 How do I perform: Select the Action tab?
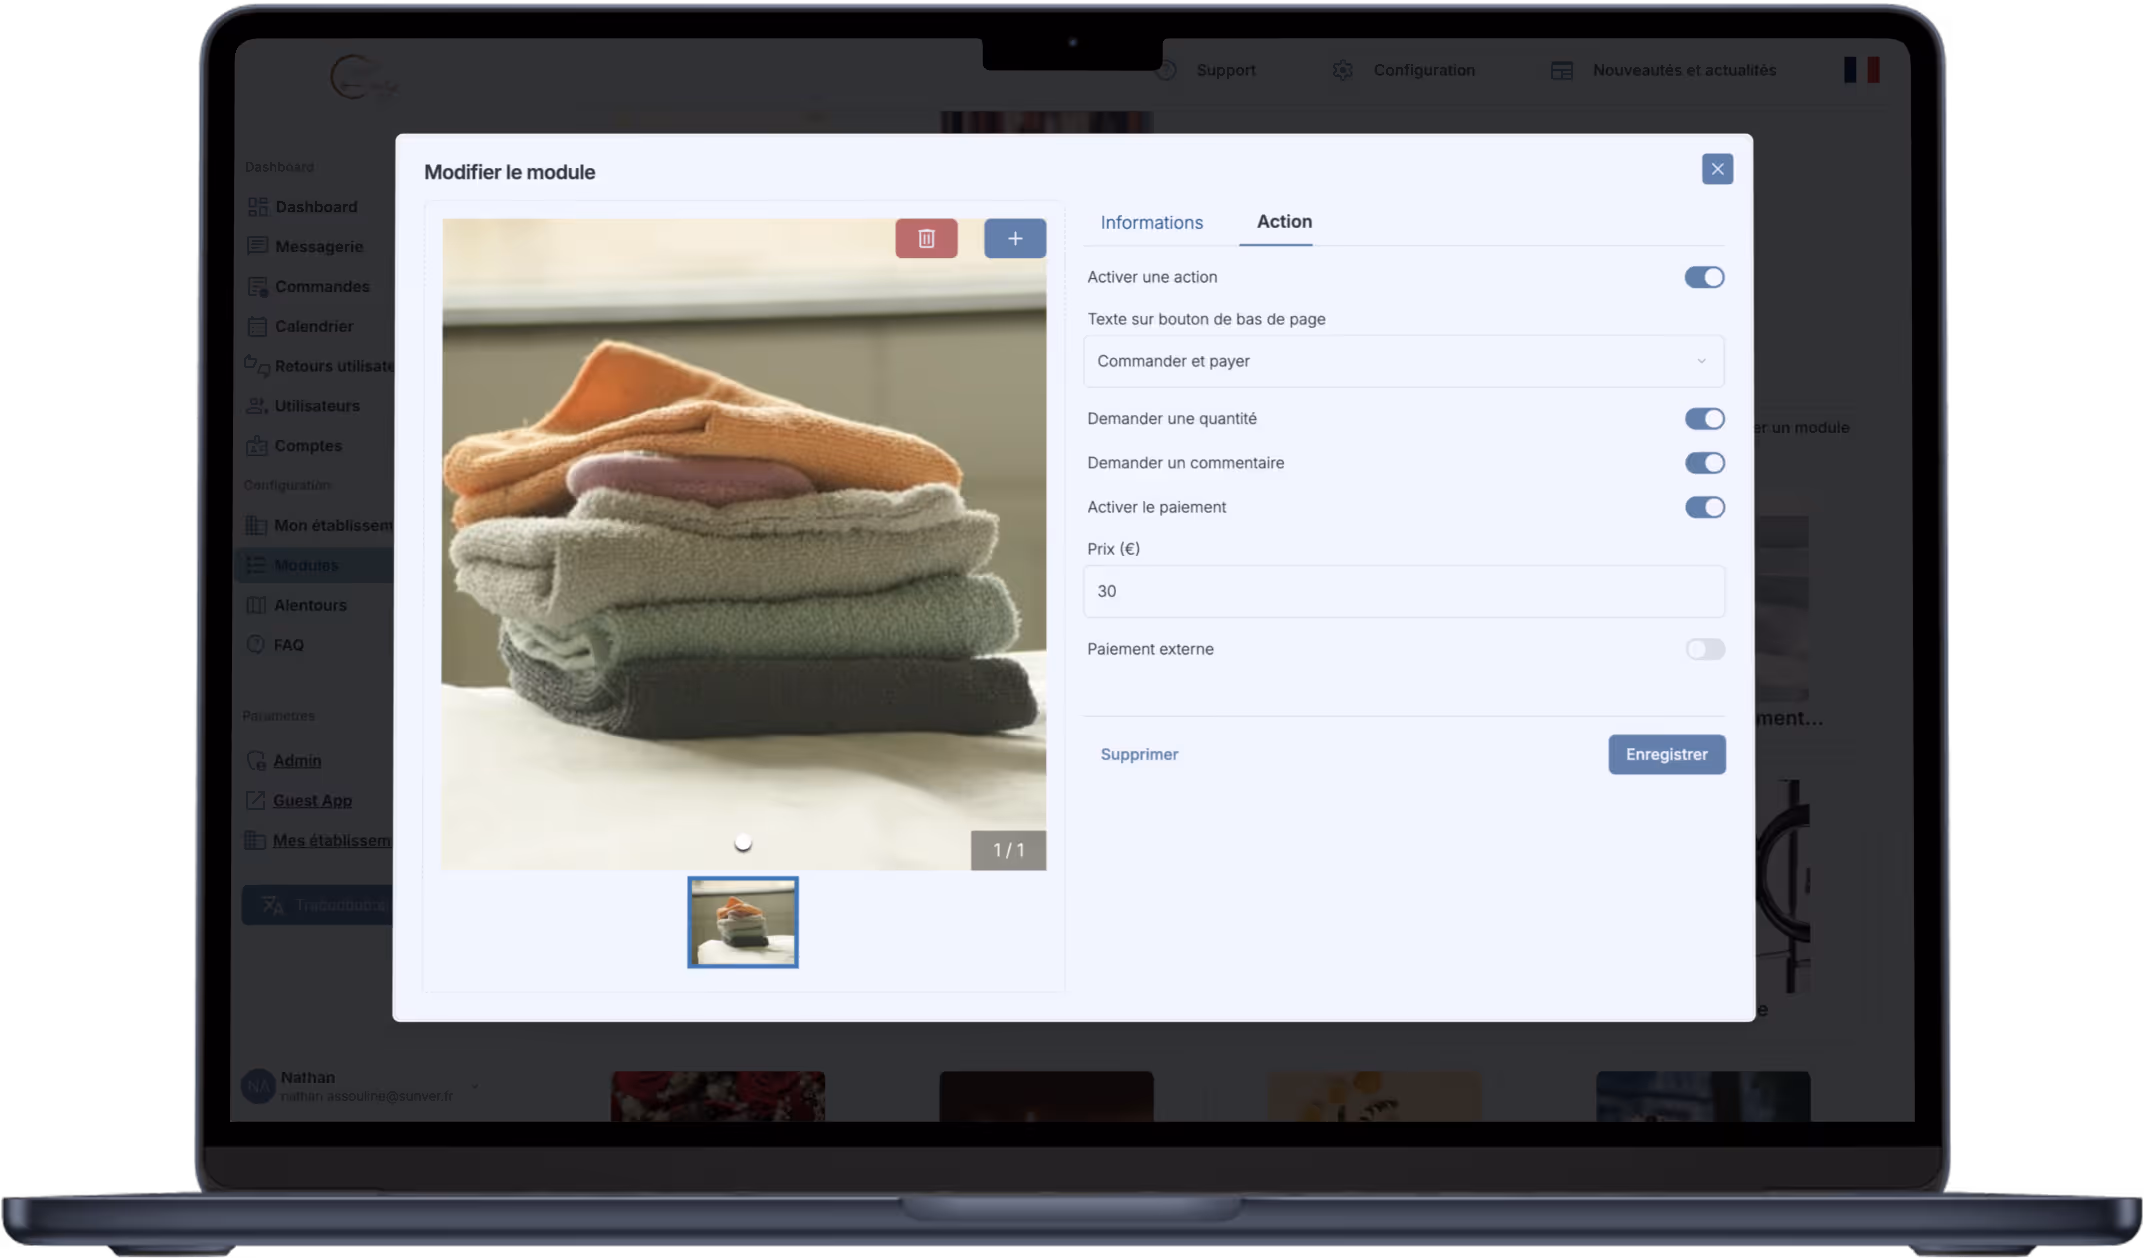[1284, 221]
